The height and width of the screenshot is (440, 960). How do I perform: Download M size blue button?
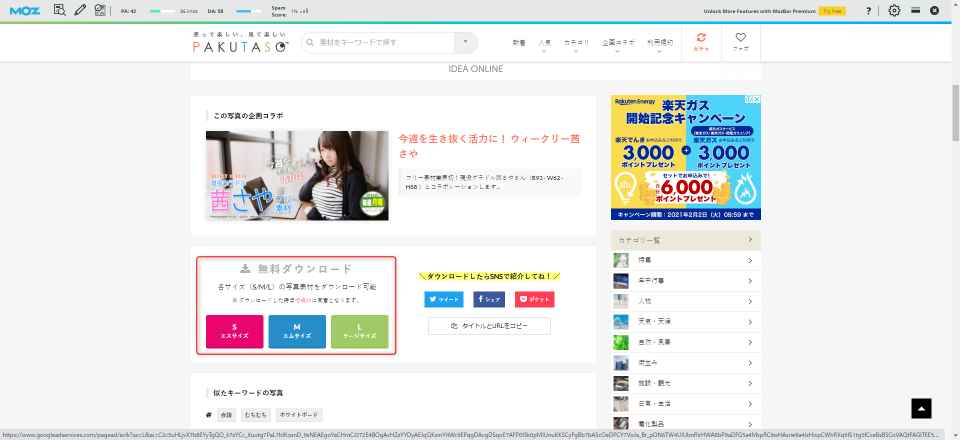(297, 332)
